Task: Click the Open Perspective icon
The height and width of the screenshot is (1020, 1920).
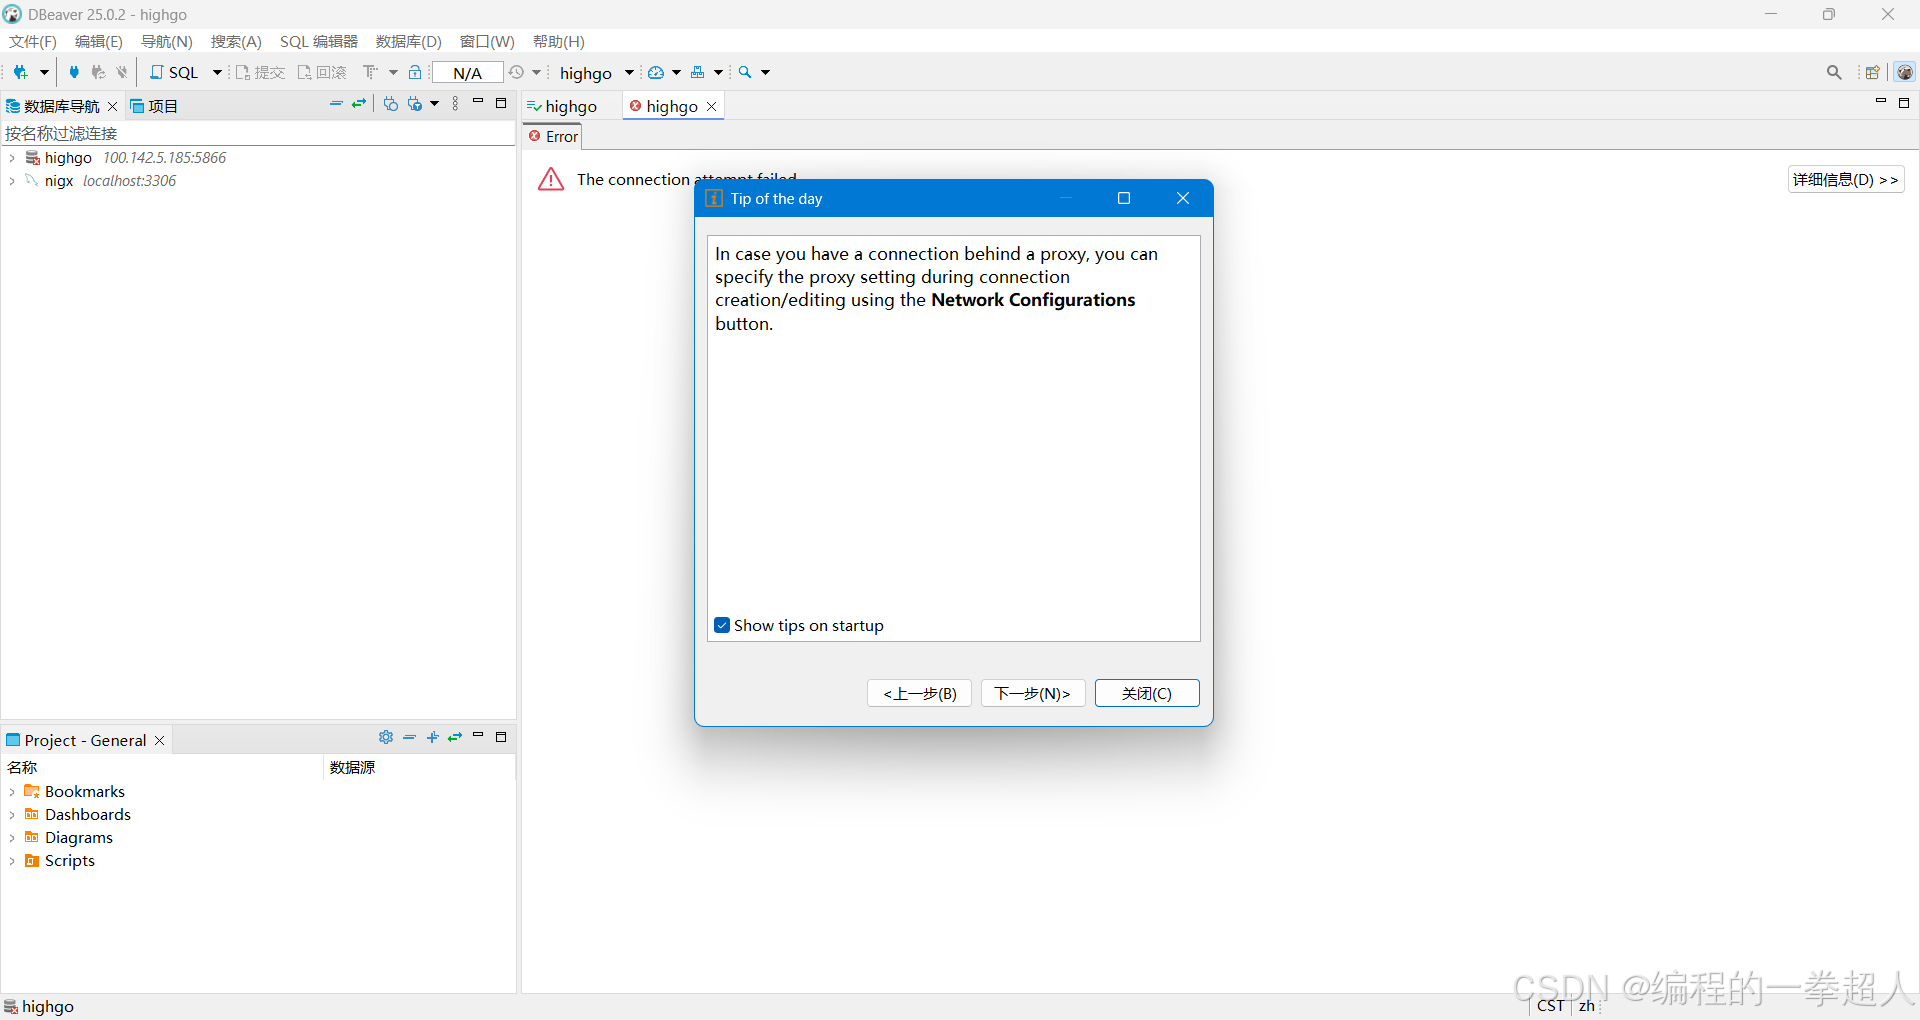Action: [x=1872, y=72]
